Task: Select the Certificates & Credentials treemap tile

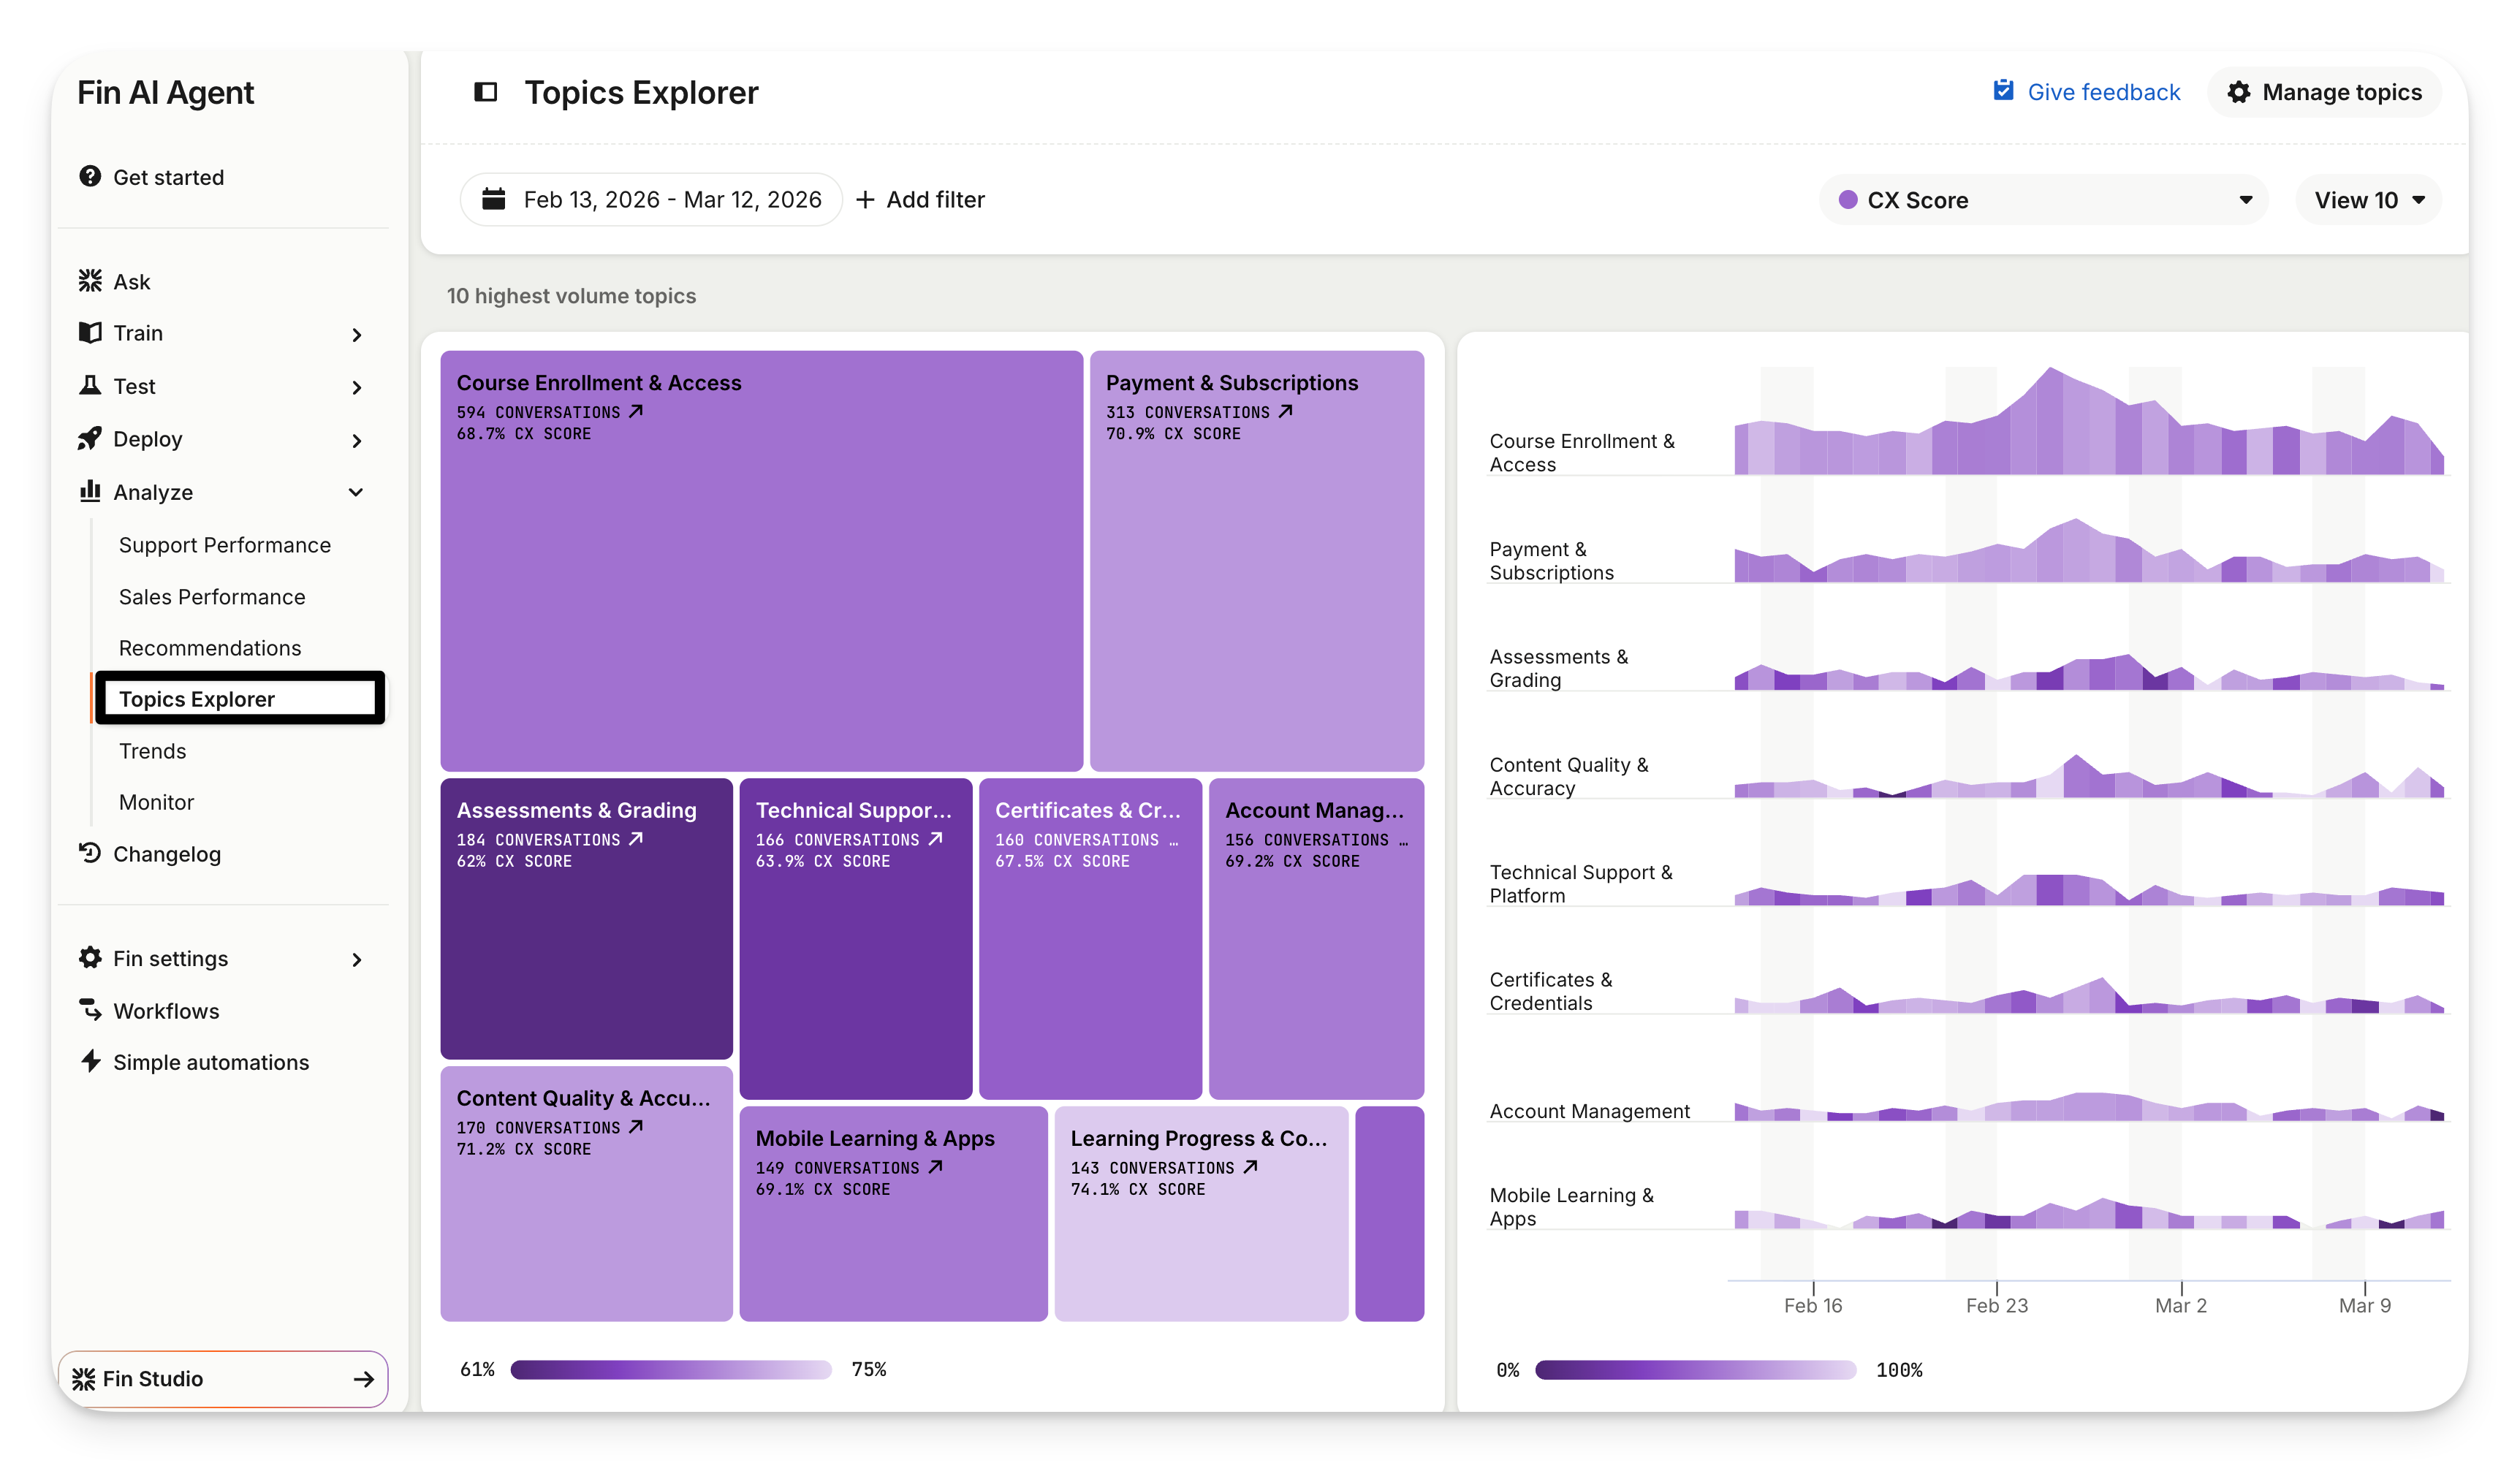Action: tap(1090, 938)
